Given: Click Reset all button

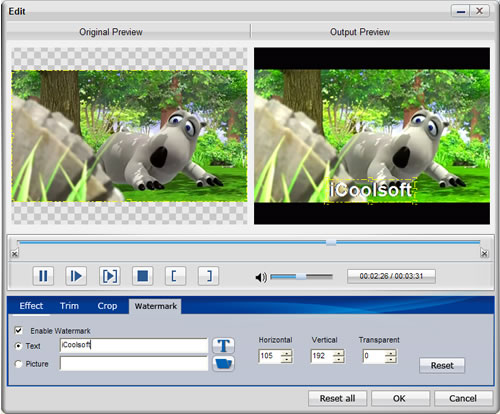Looking at the screenshot, I should pos(337,398).
